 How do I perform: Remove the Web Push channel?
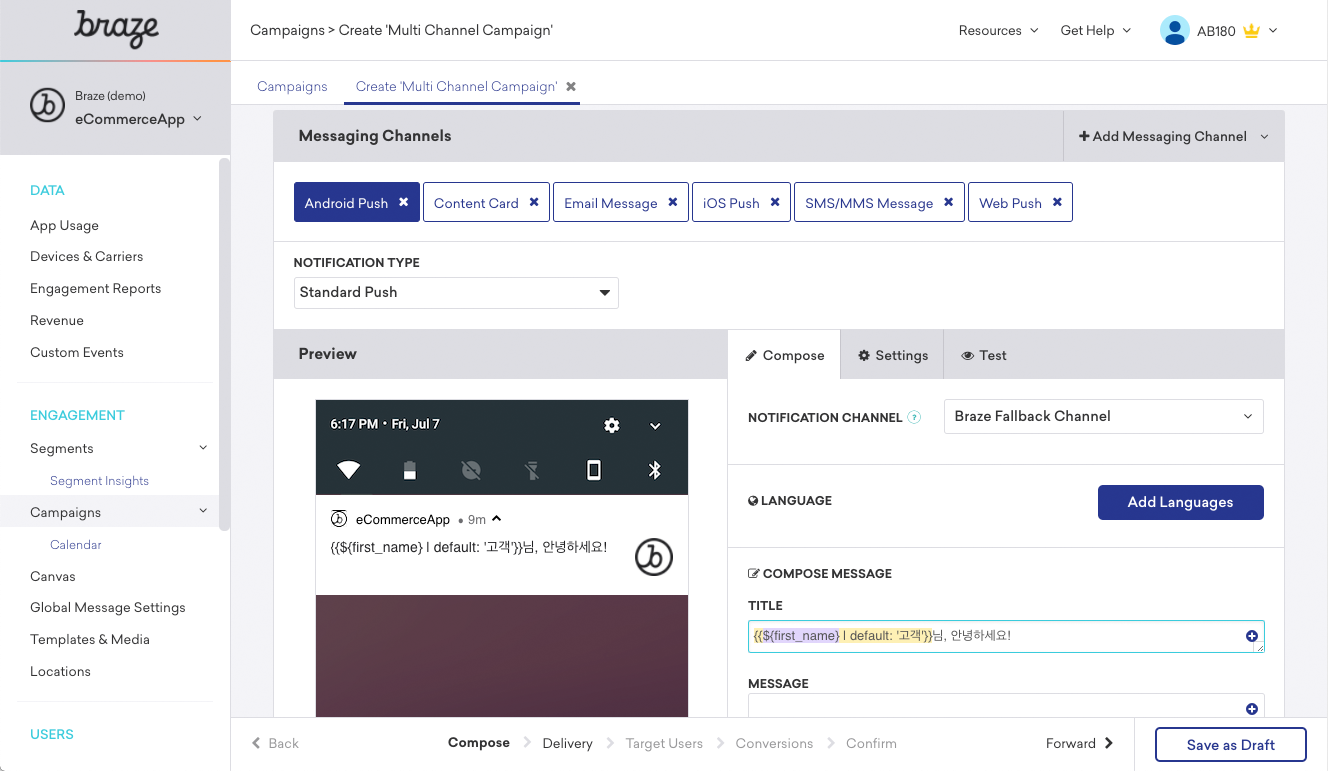(x=1057, y=202)
